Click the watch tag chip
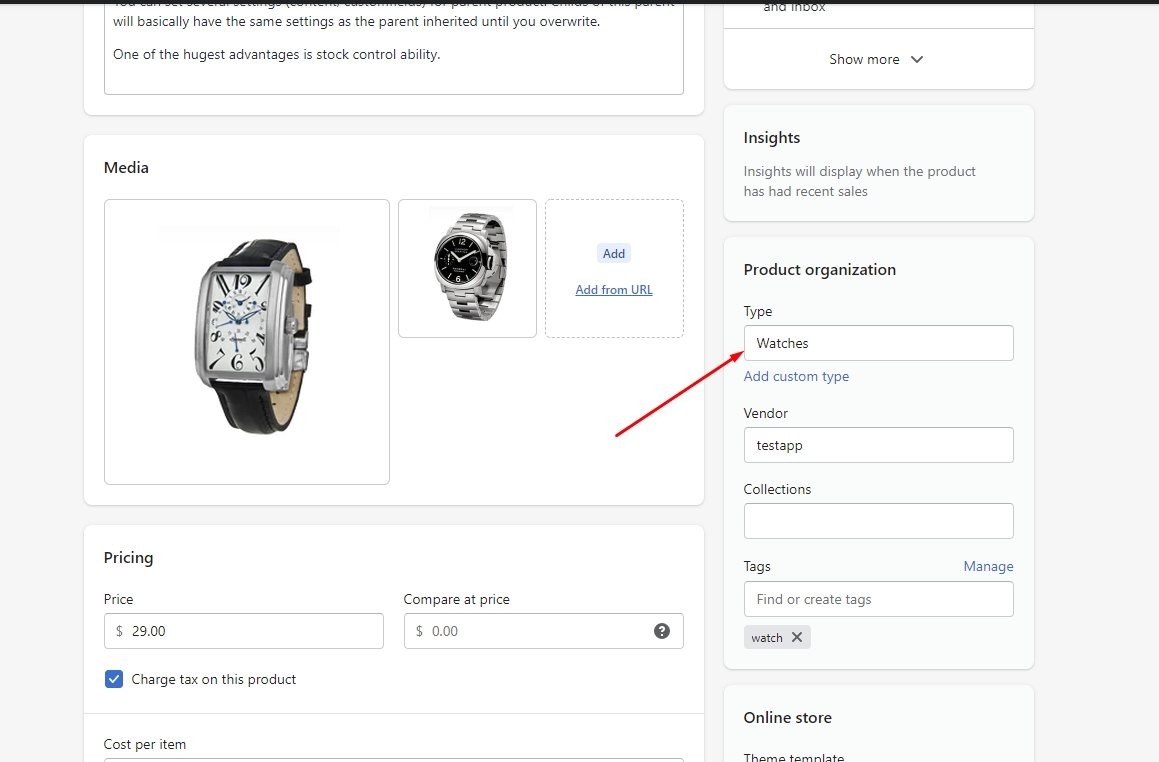 767,638
